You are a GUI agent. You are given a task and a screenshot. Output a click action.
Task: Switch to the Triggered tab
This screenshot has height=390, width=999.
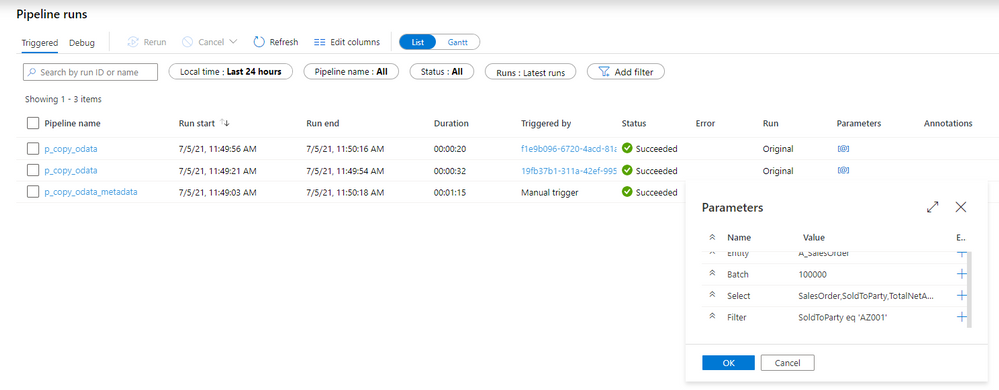coord(40,43)
